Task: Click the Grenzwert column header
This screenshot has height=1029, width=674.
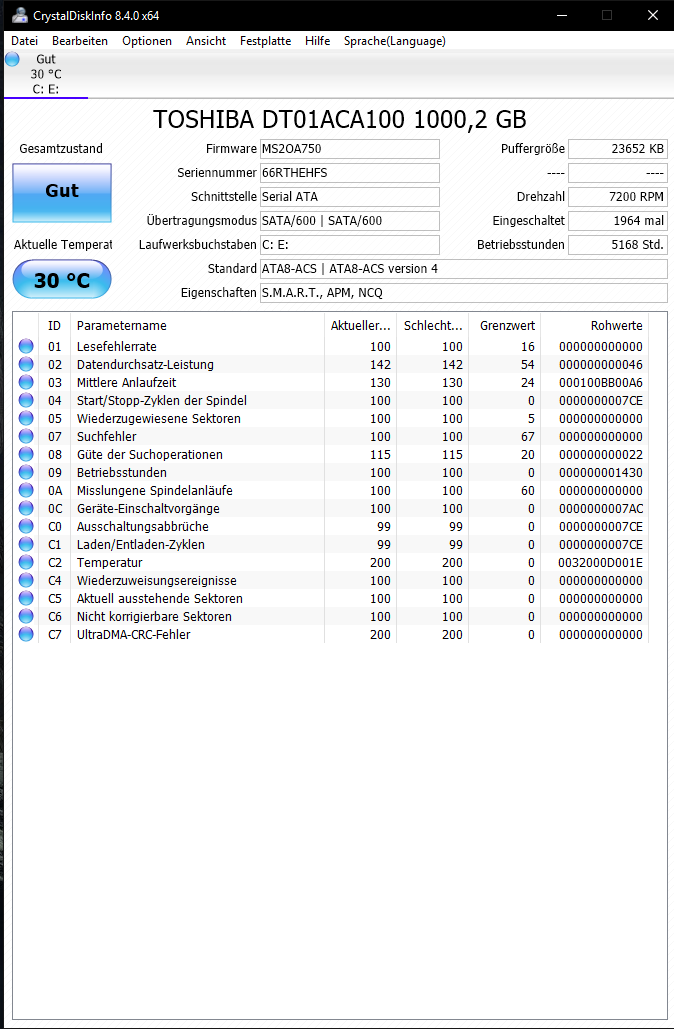Action: coord(505,326)
